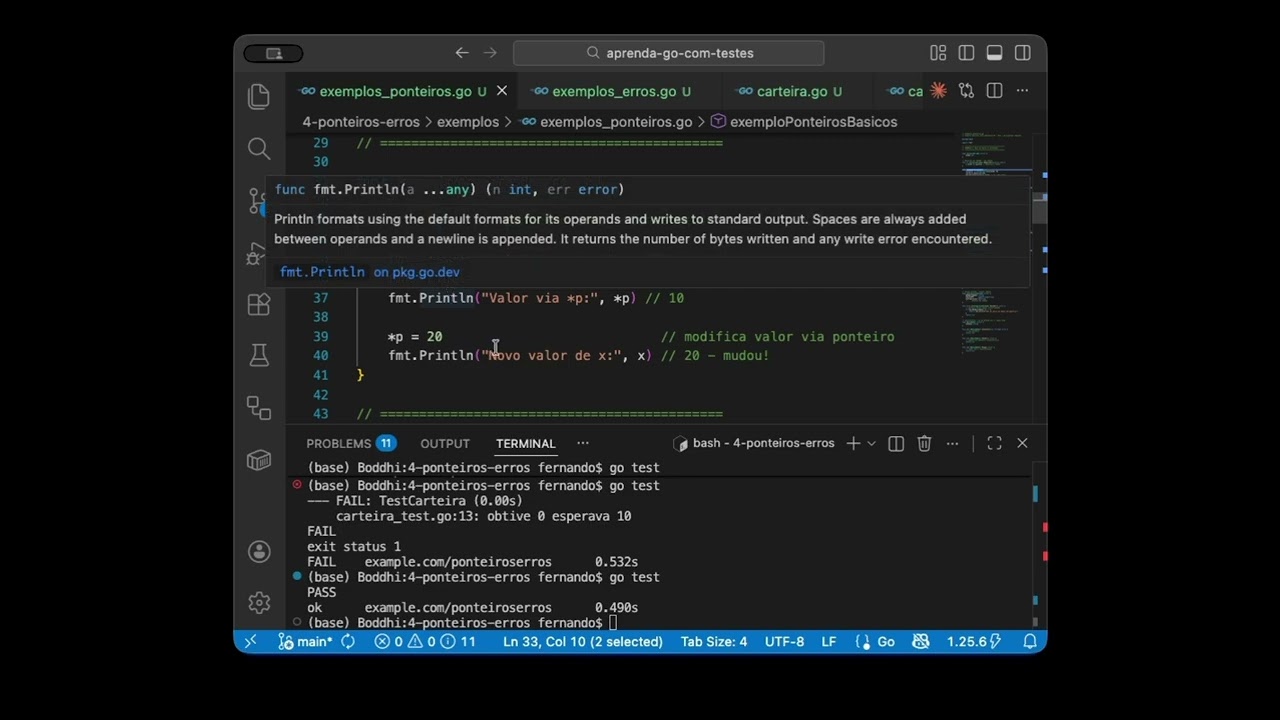This screenshot has height=720, width=1280.
Task: Open the Manage gear settings icon
Action: pyautogui.click(x=259, y=603)
